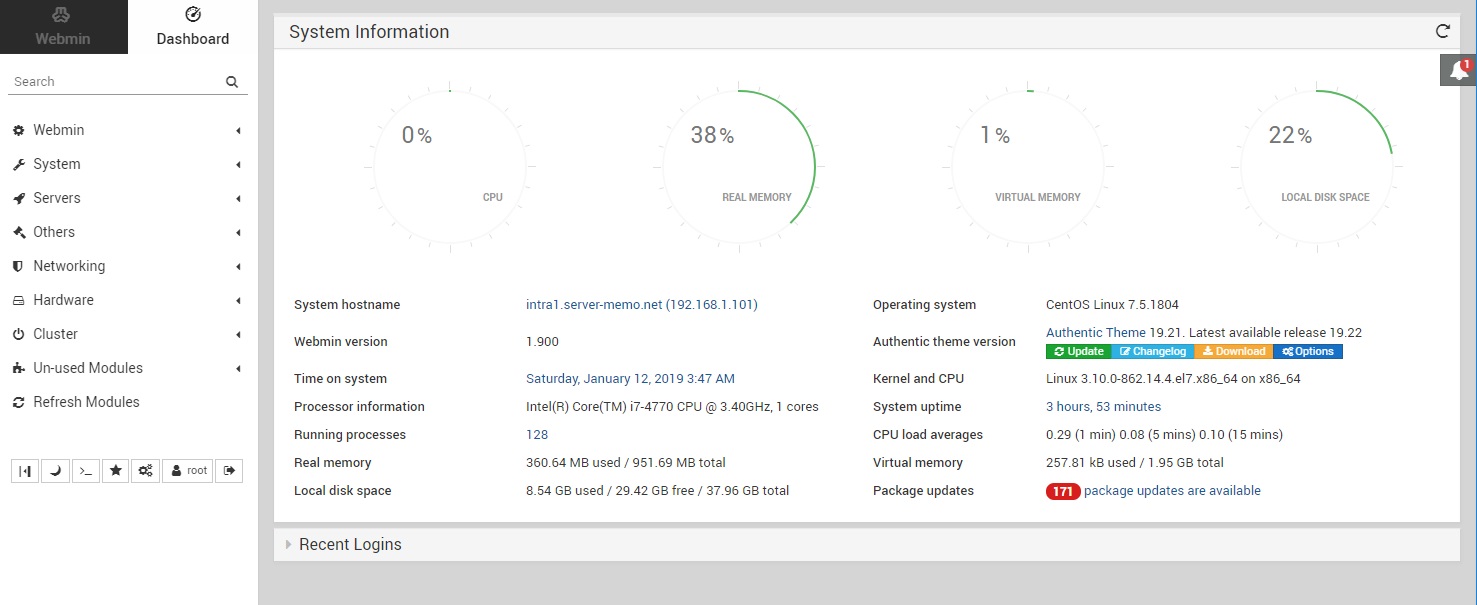Open the intra1.server-memo.net hostname link

tap(642, 305)
